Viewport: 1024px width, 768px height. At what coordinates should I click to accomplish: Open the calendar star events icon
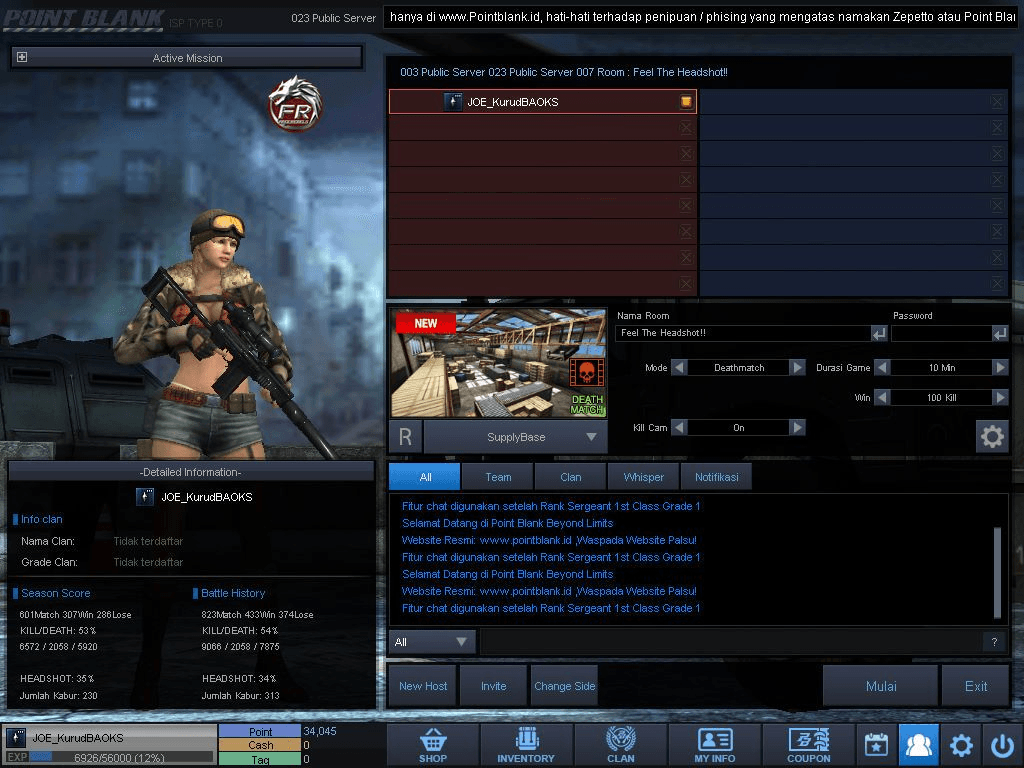pos(876,745)
